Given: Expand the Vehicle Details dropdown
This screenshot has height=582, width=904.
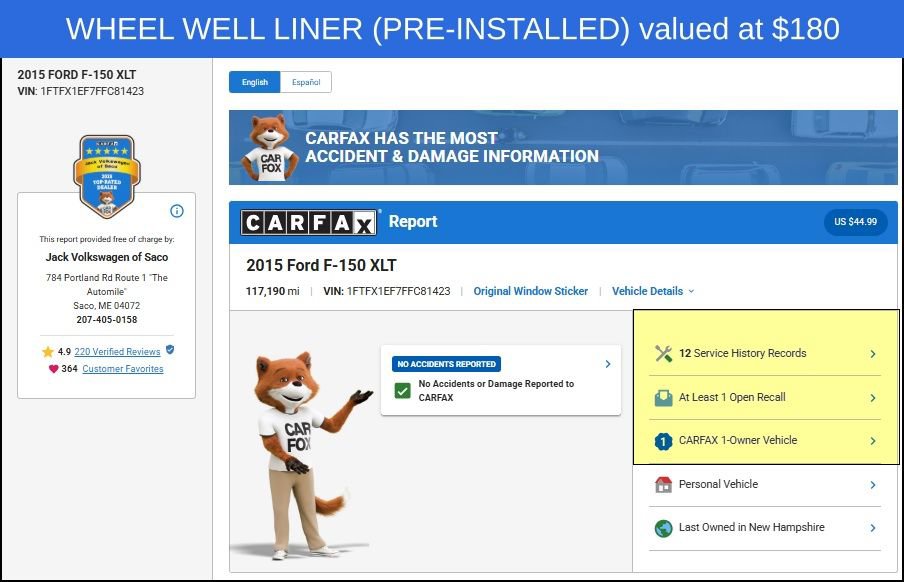Looking at the screenshot, I should pyautogui.click(x=653, y=291).
